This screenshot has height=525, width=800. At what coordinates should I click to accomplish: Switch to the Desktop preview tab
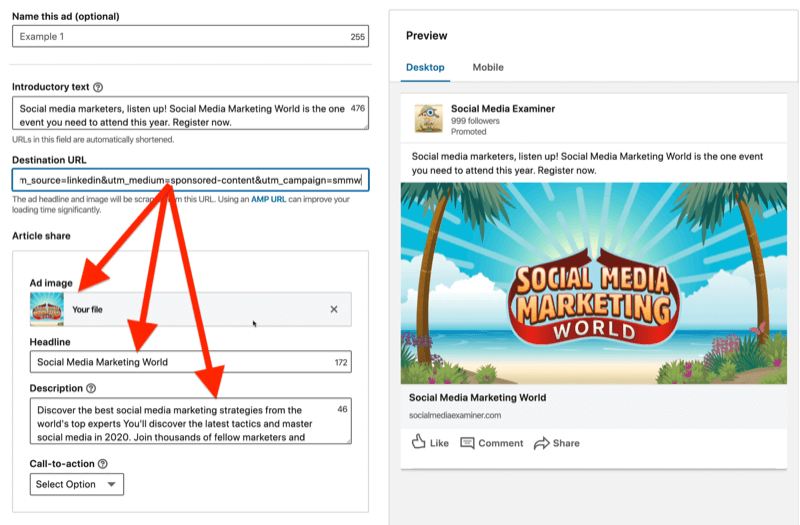(x=425, y=67)
